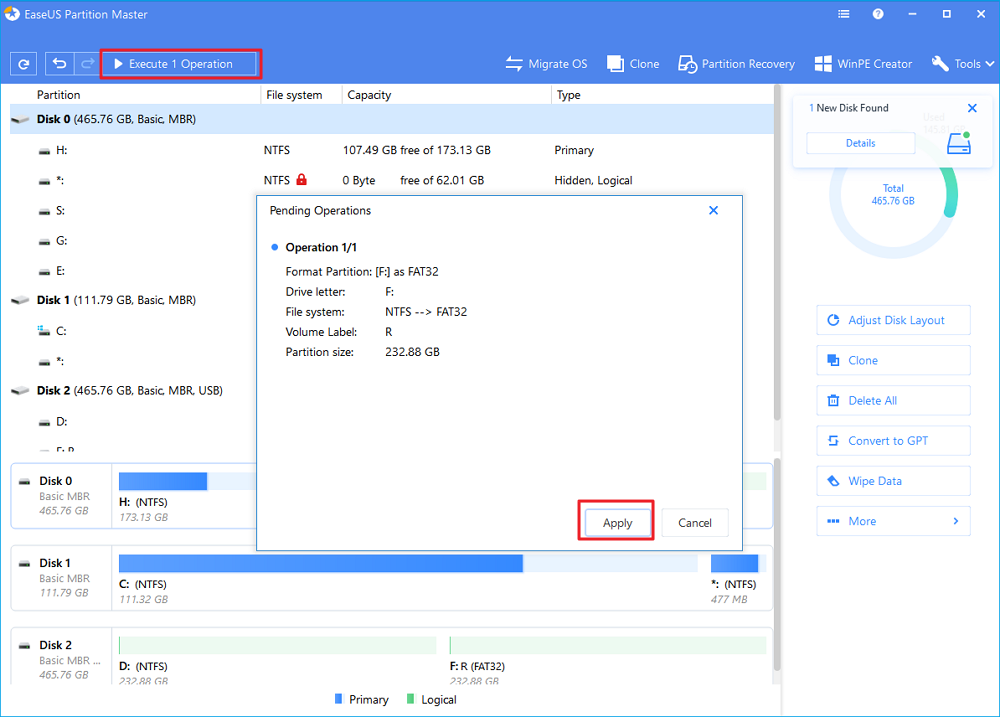Collapse the Disk 1 group
The width and height of the screenshot is (1000, 717).
[20, 299]
